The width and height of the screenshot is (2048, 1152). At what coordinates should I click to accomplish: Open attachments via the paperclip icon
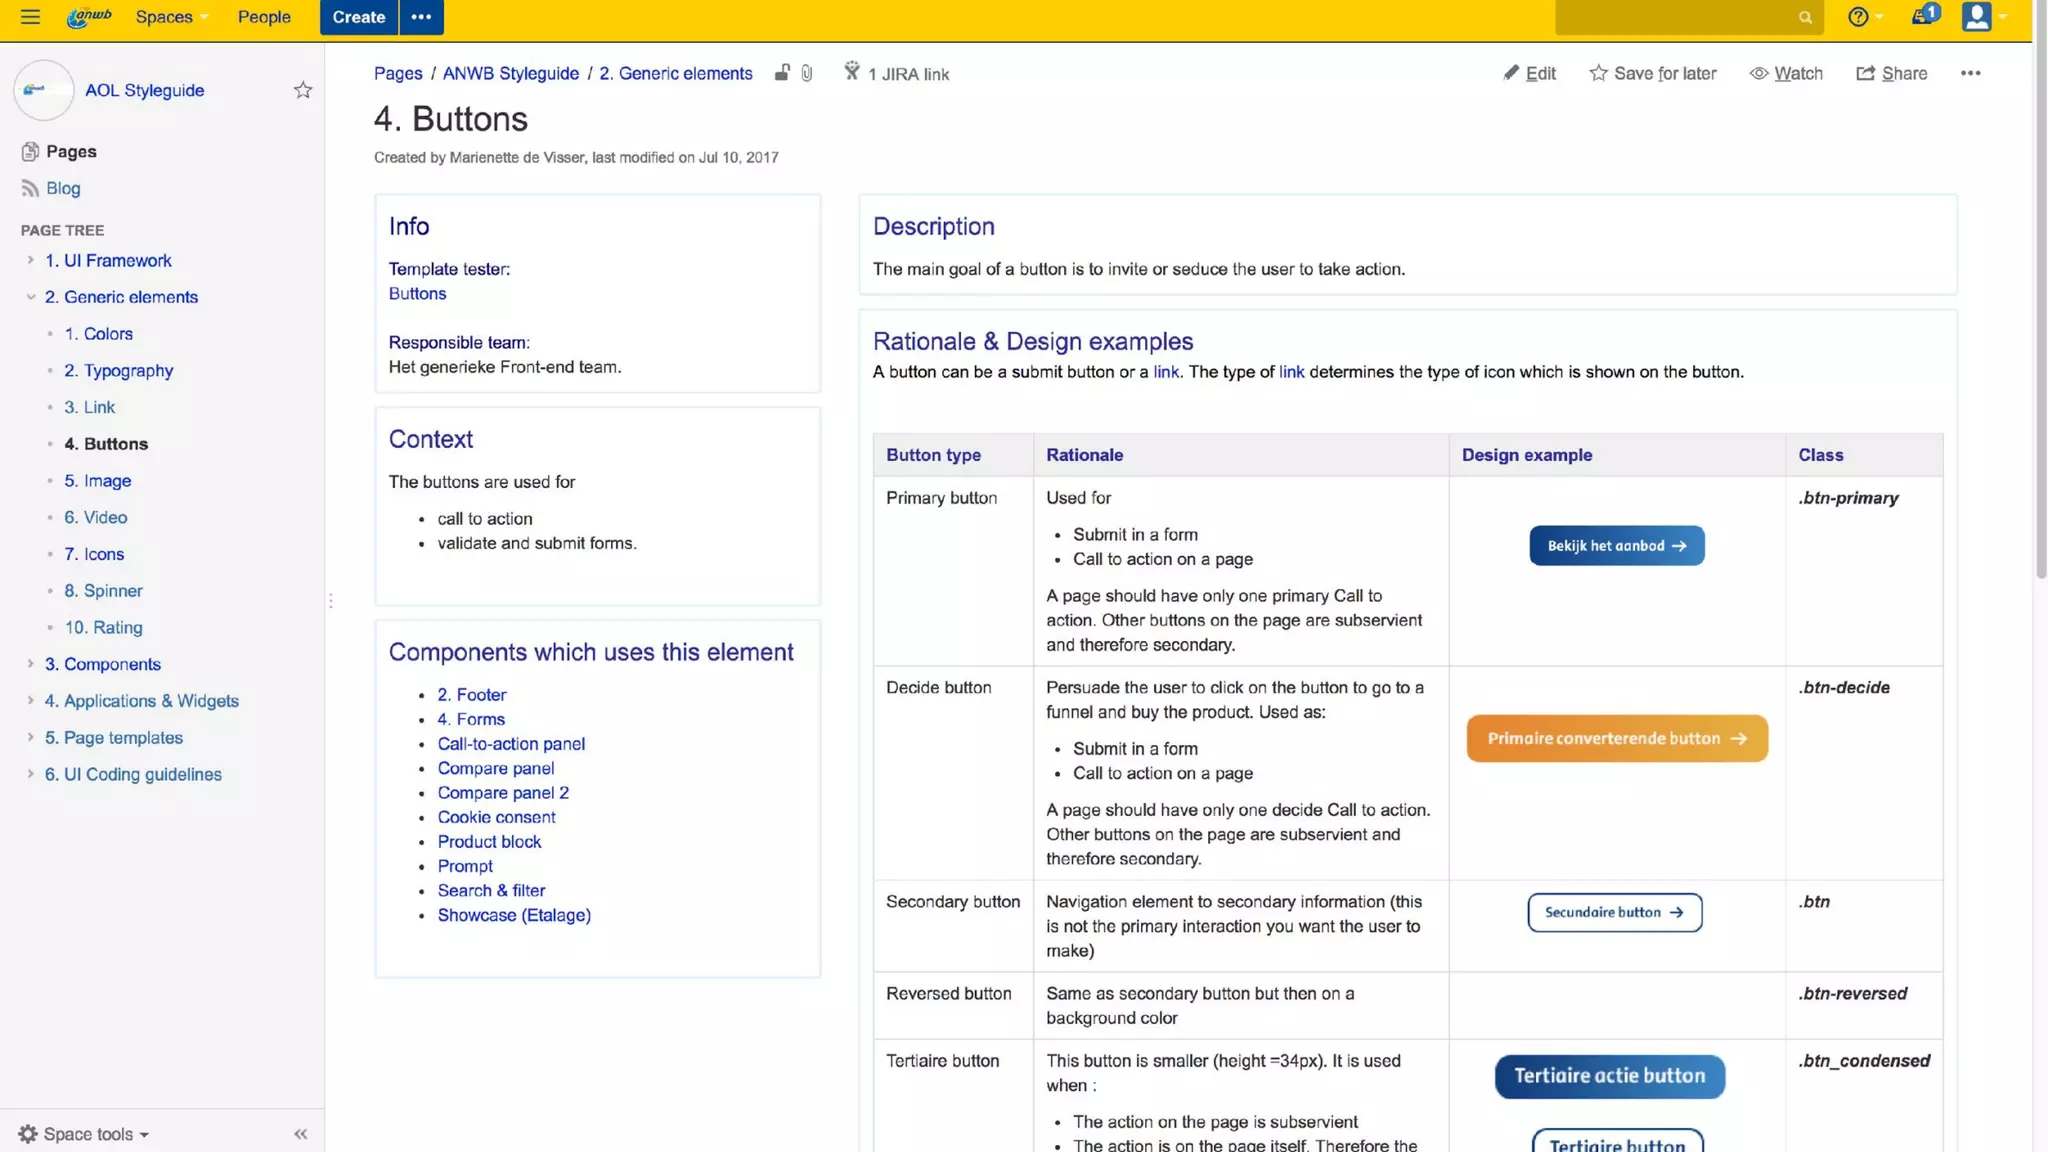[807, 73]
